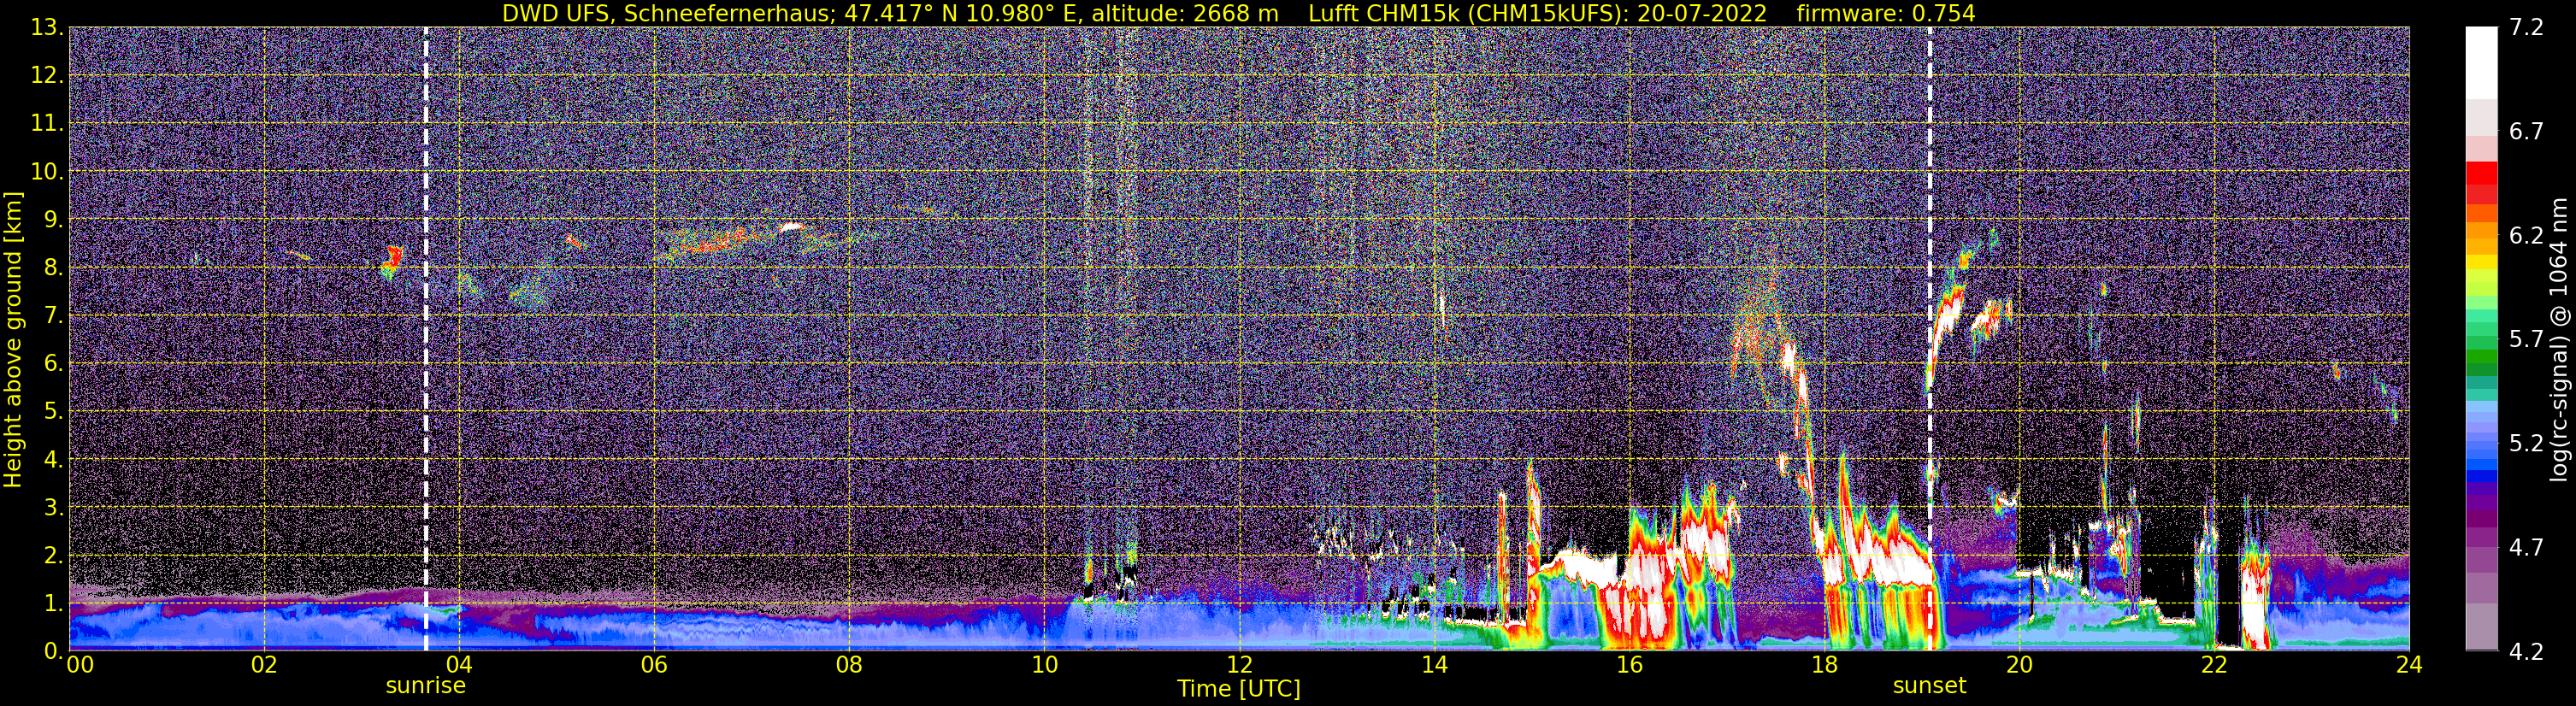Screen dimensions: 2576x706
Task: Click the "Height above ground [km]" axis label
Action: point(13,339)
